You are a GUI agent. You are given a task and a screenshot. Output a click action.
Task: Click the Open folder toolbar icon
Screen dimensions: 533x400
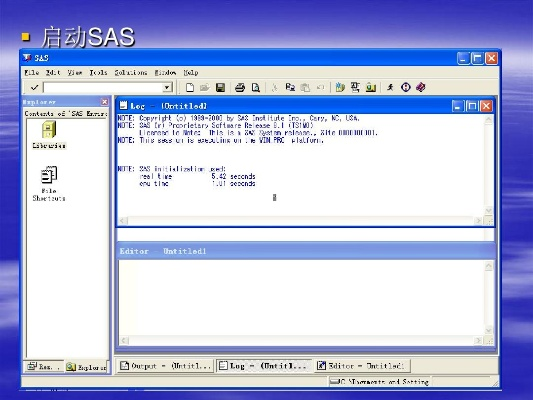(x=205, y=87)
